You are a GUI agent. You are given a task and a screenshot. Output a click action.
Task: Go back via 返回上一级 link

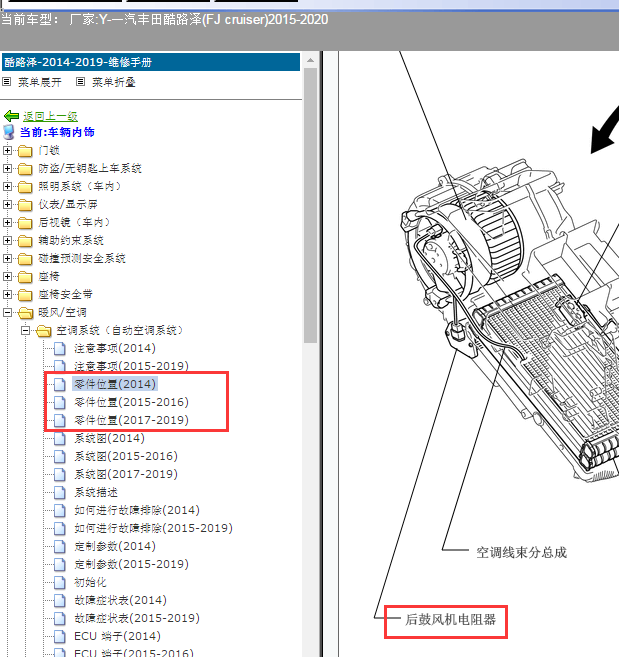coord(50,116)
